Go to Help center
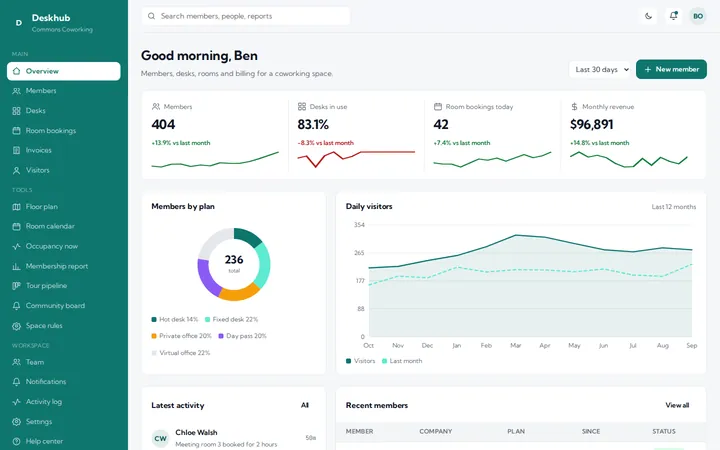This screenshot has width=720, height=450. [64, 441]
